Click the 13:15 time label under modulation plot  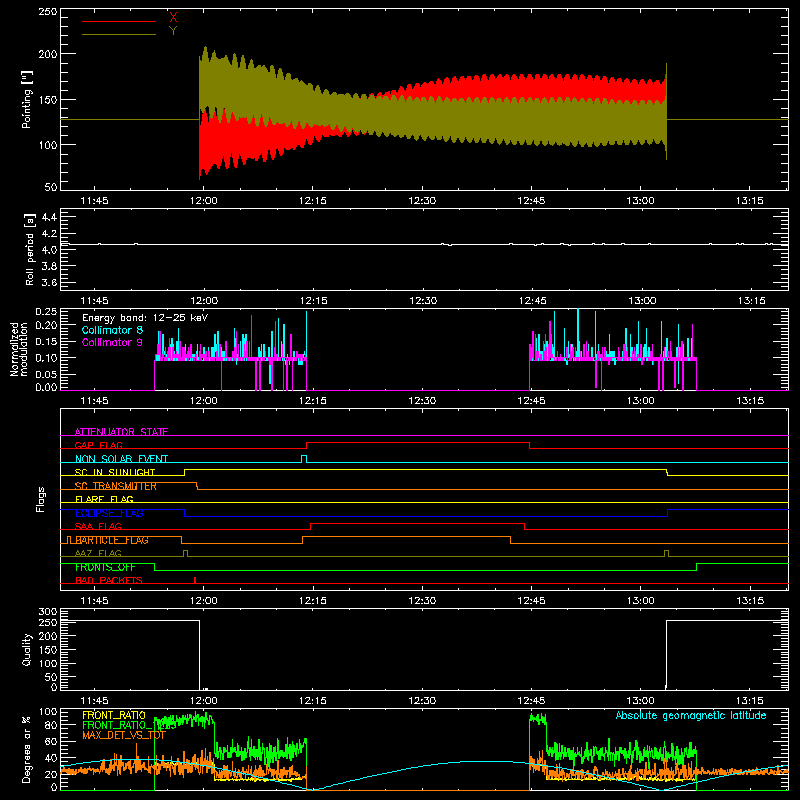click(750, 401)
